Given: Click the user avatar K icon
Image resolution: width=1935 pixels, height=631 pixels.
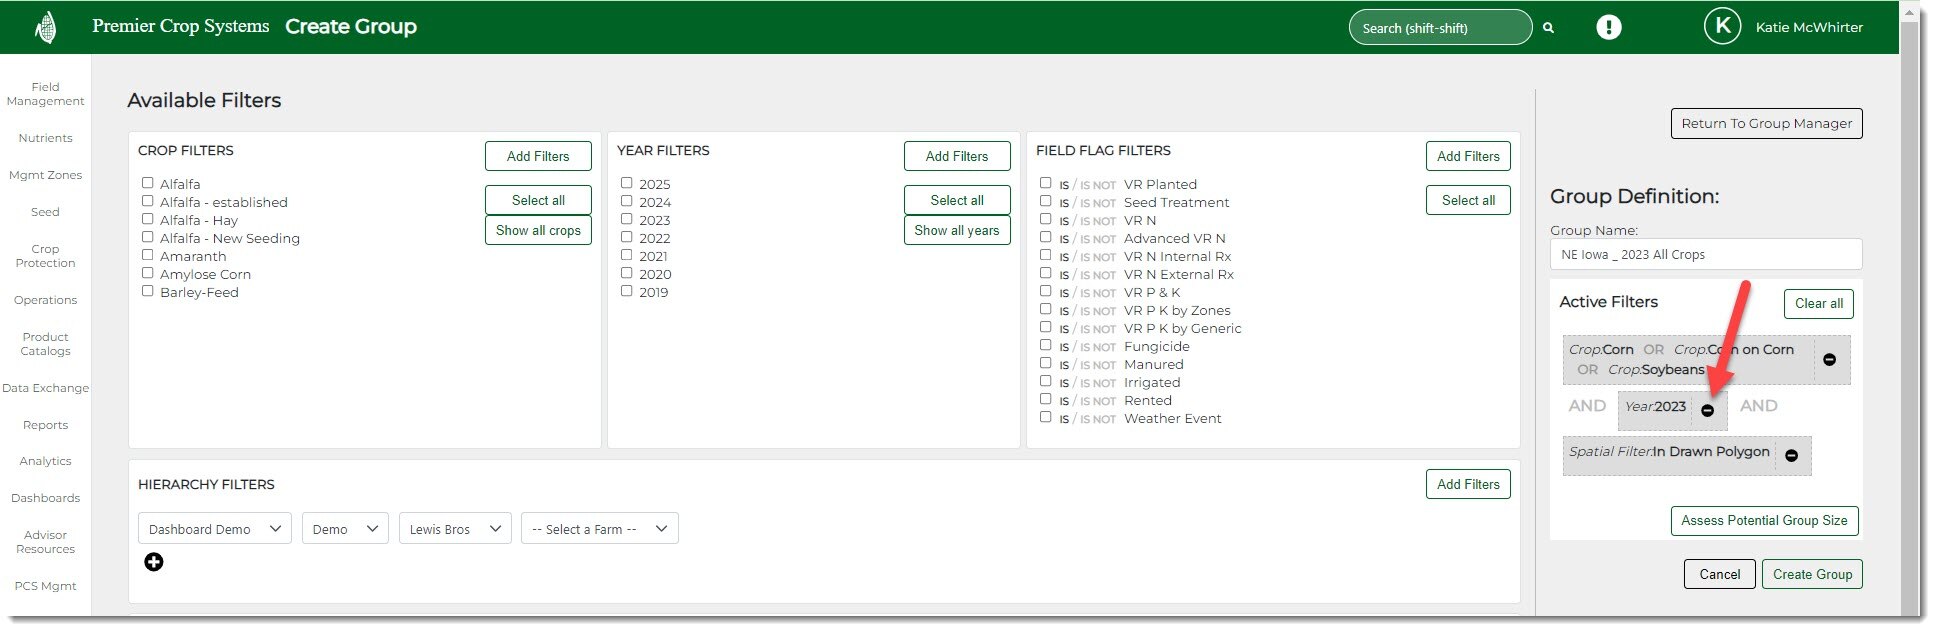Looking at the screenshot, I should click(1722, 27).
